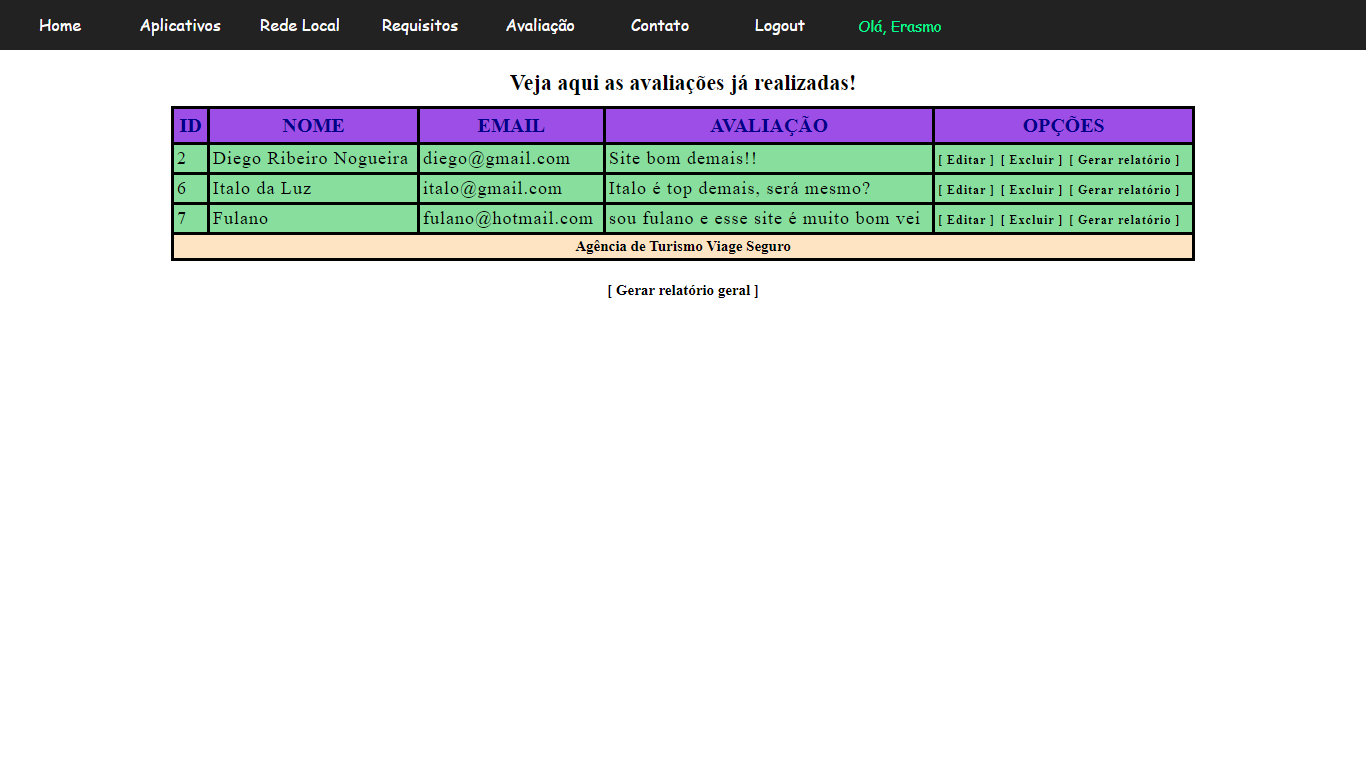Viewport: 1366px width, 768px height.
Task: Click the ID cell with value 2
Action: coord(190,158)
